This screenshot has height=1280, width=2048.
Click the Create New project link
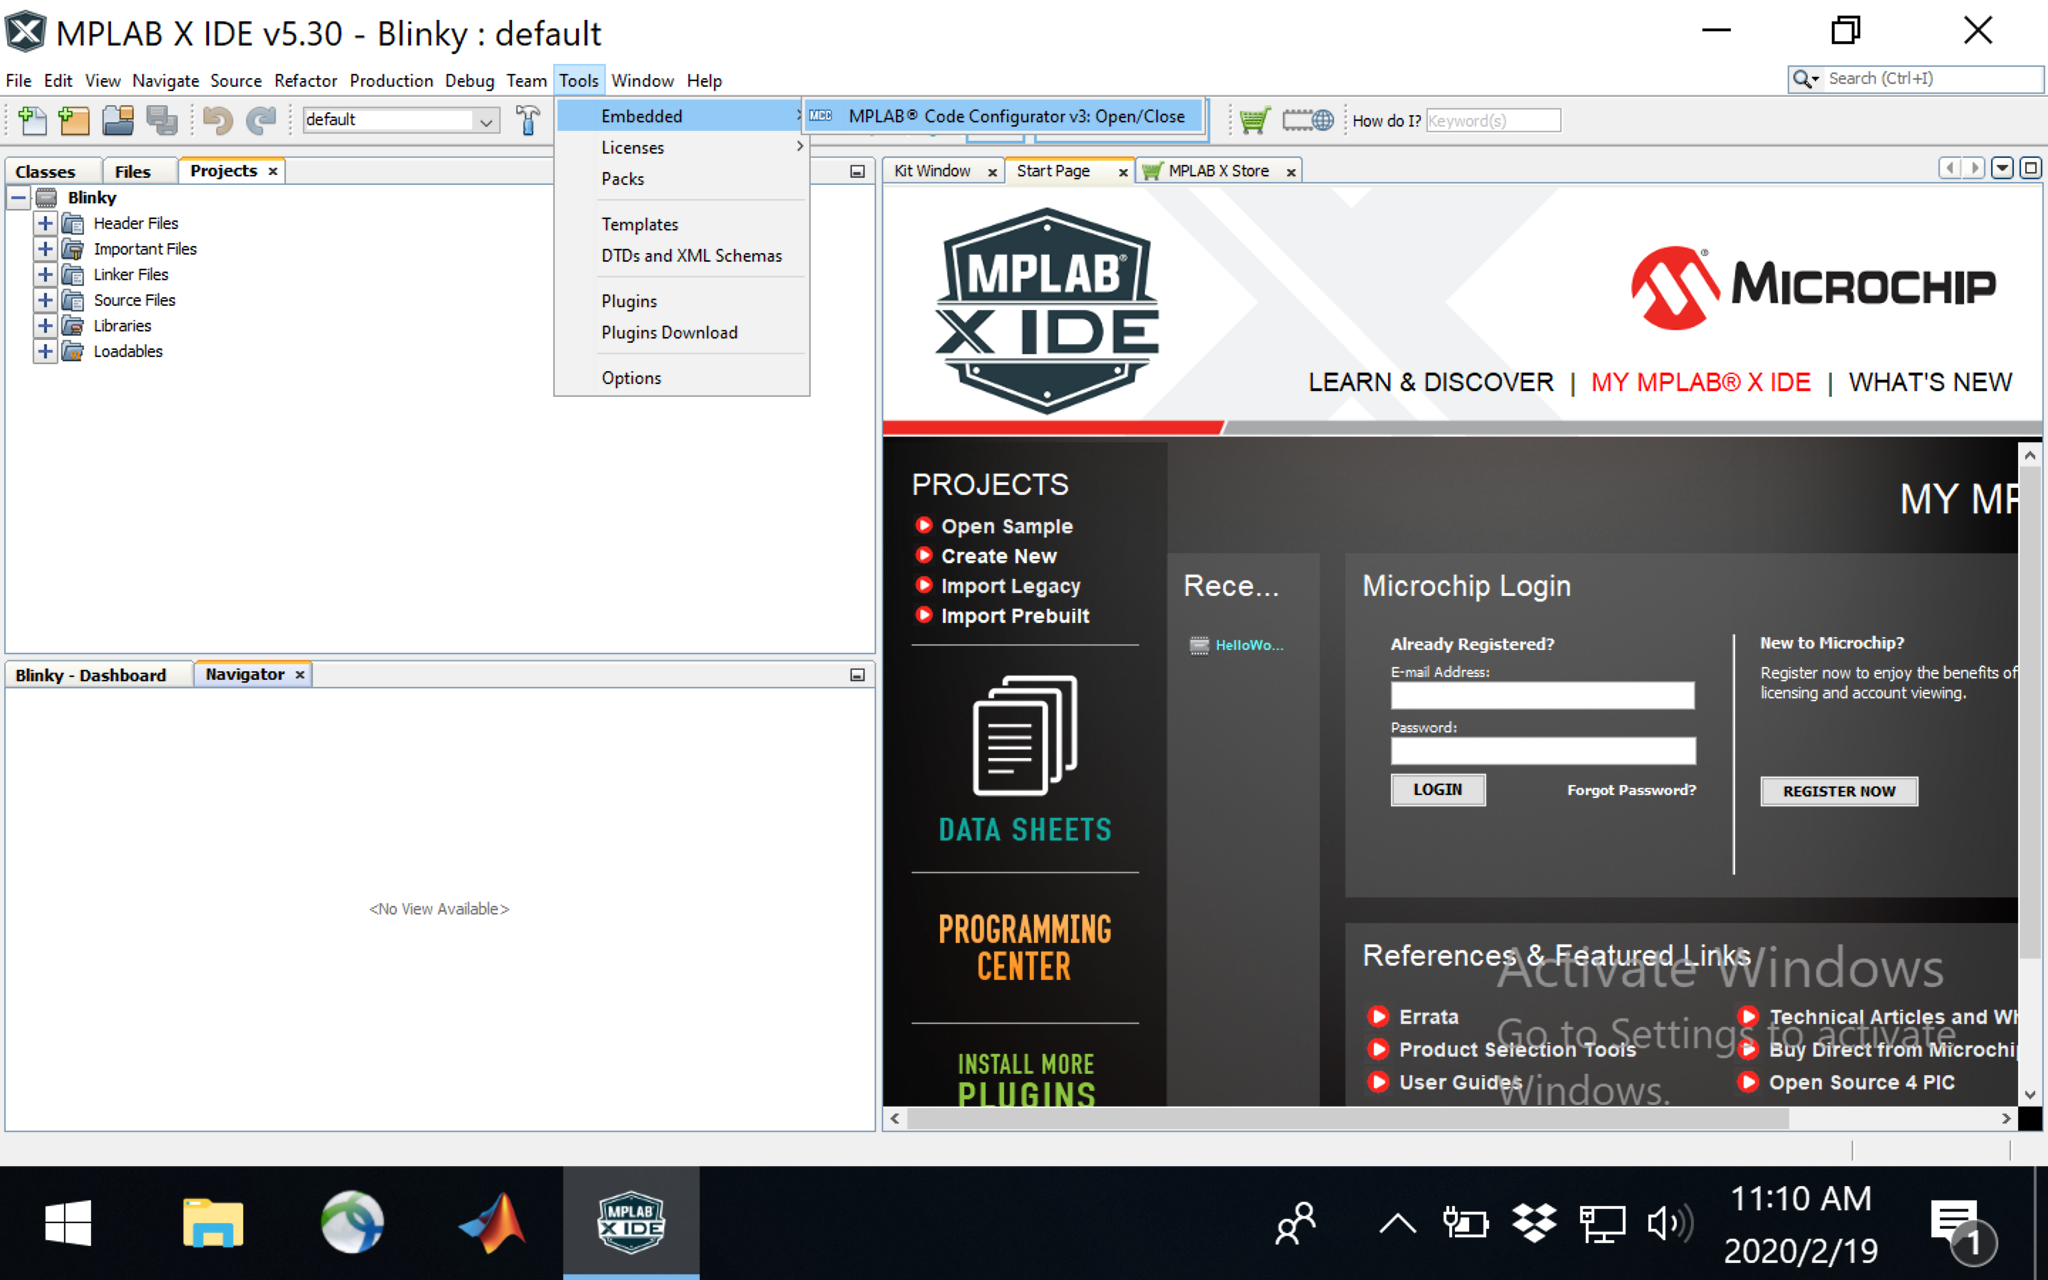999,556
